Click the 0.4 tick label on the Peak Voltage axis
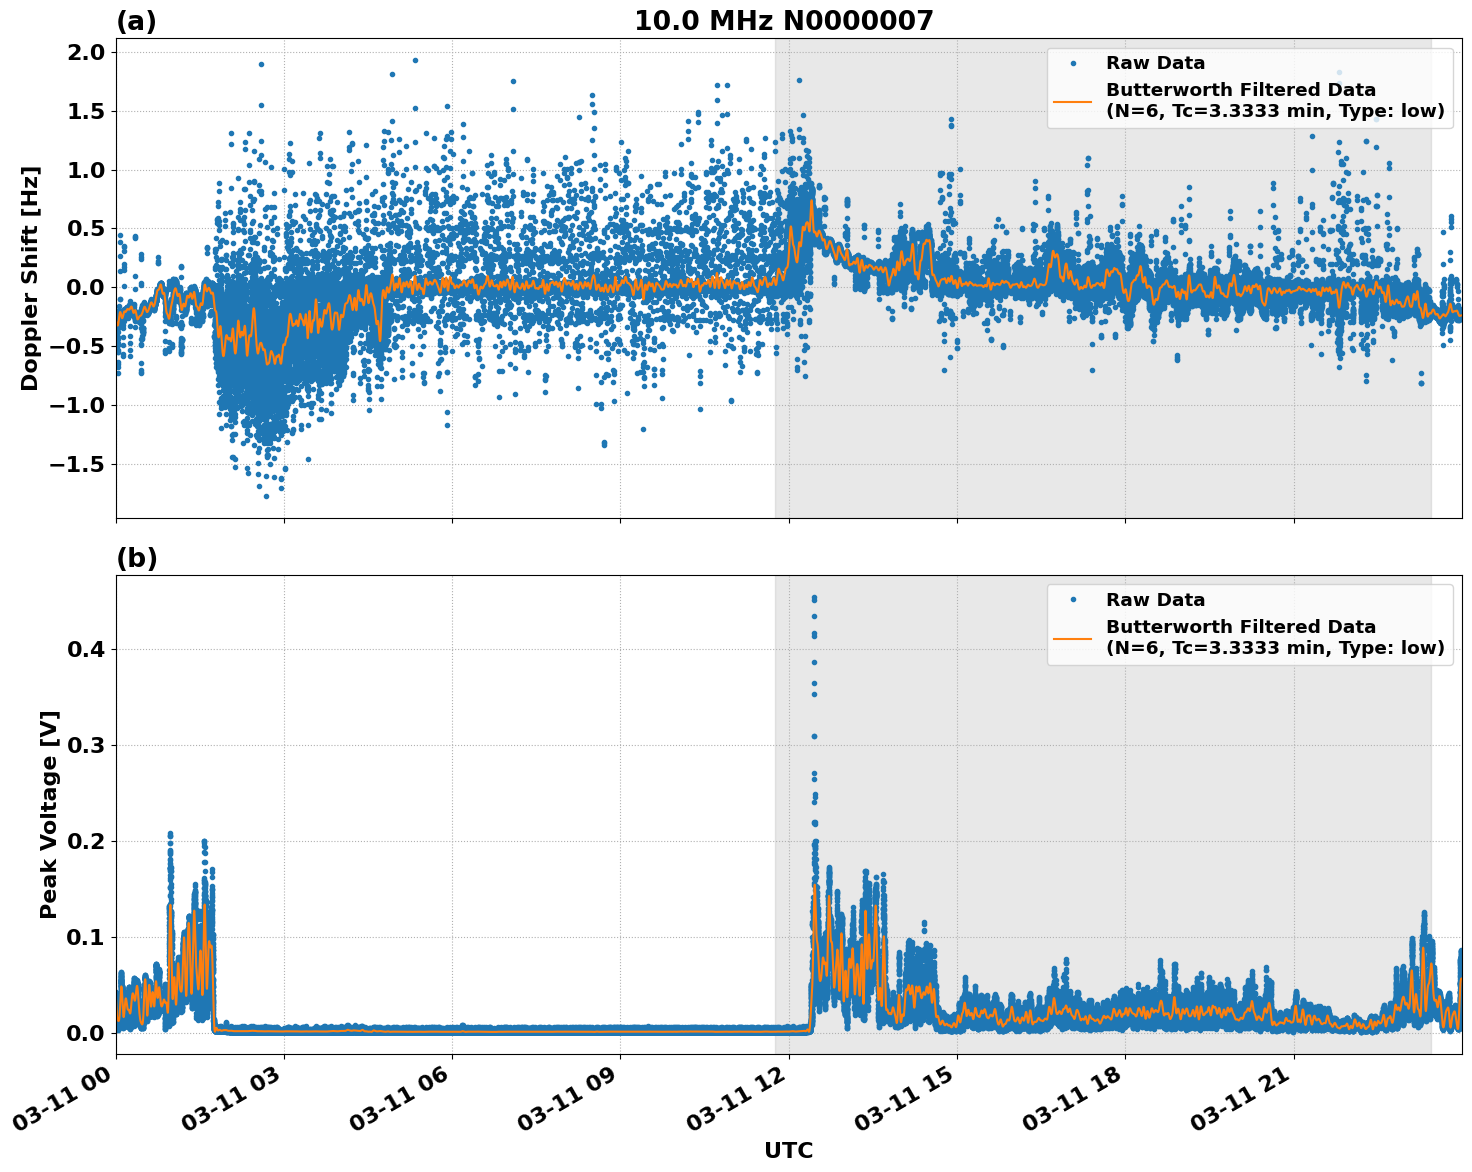 [x=84, y=649]
